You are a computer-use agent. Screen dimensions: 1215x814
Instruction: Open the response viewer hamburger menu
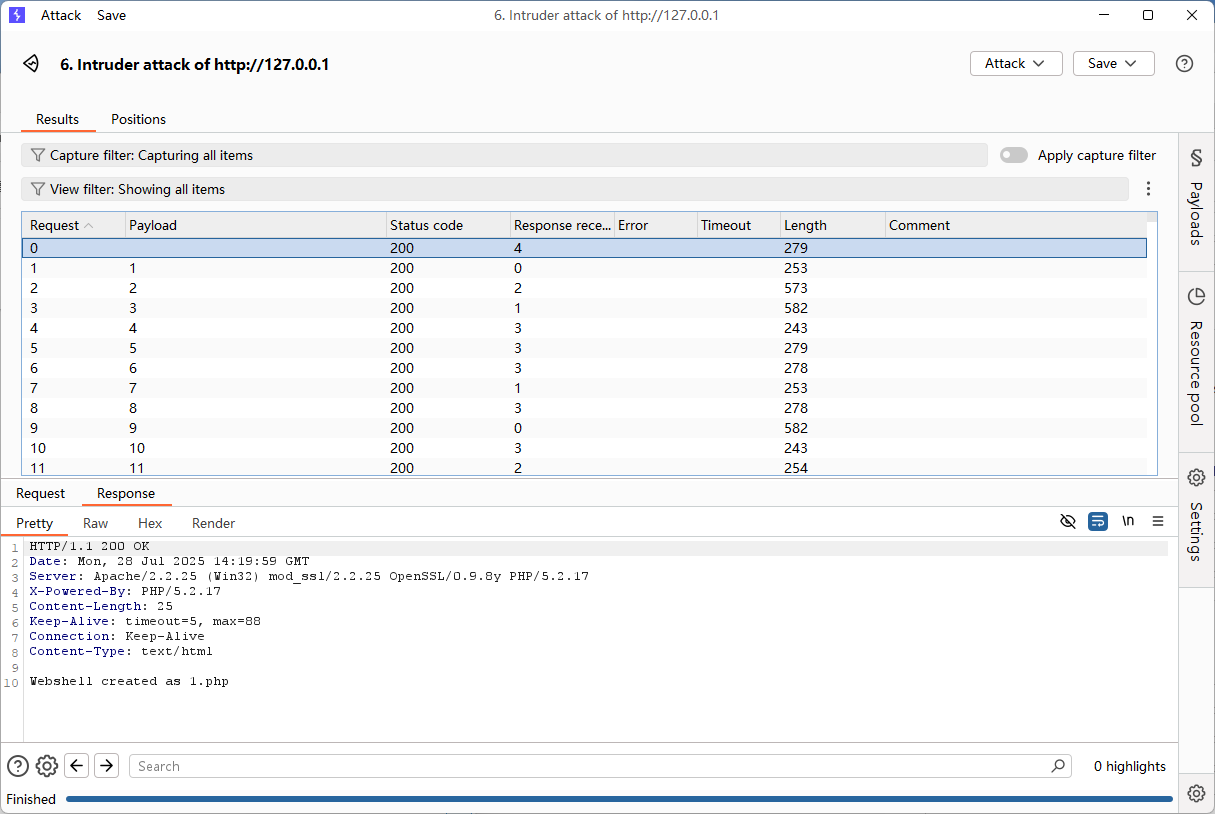click(x=1158, y=522)
